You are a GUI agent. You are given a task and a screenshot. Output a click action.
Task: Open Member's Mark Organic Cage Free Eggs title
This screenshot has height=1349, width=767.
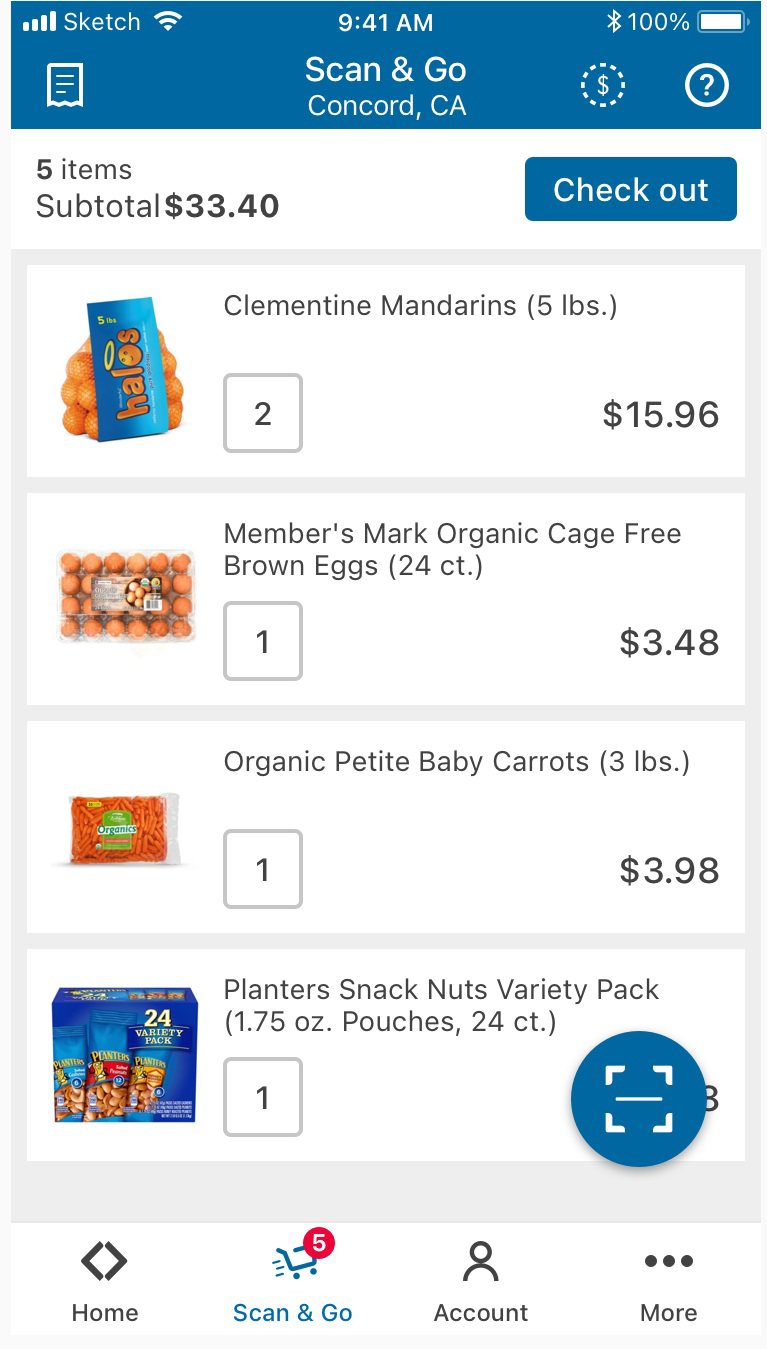click(452, 549)
